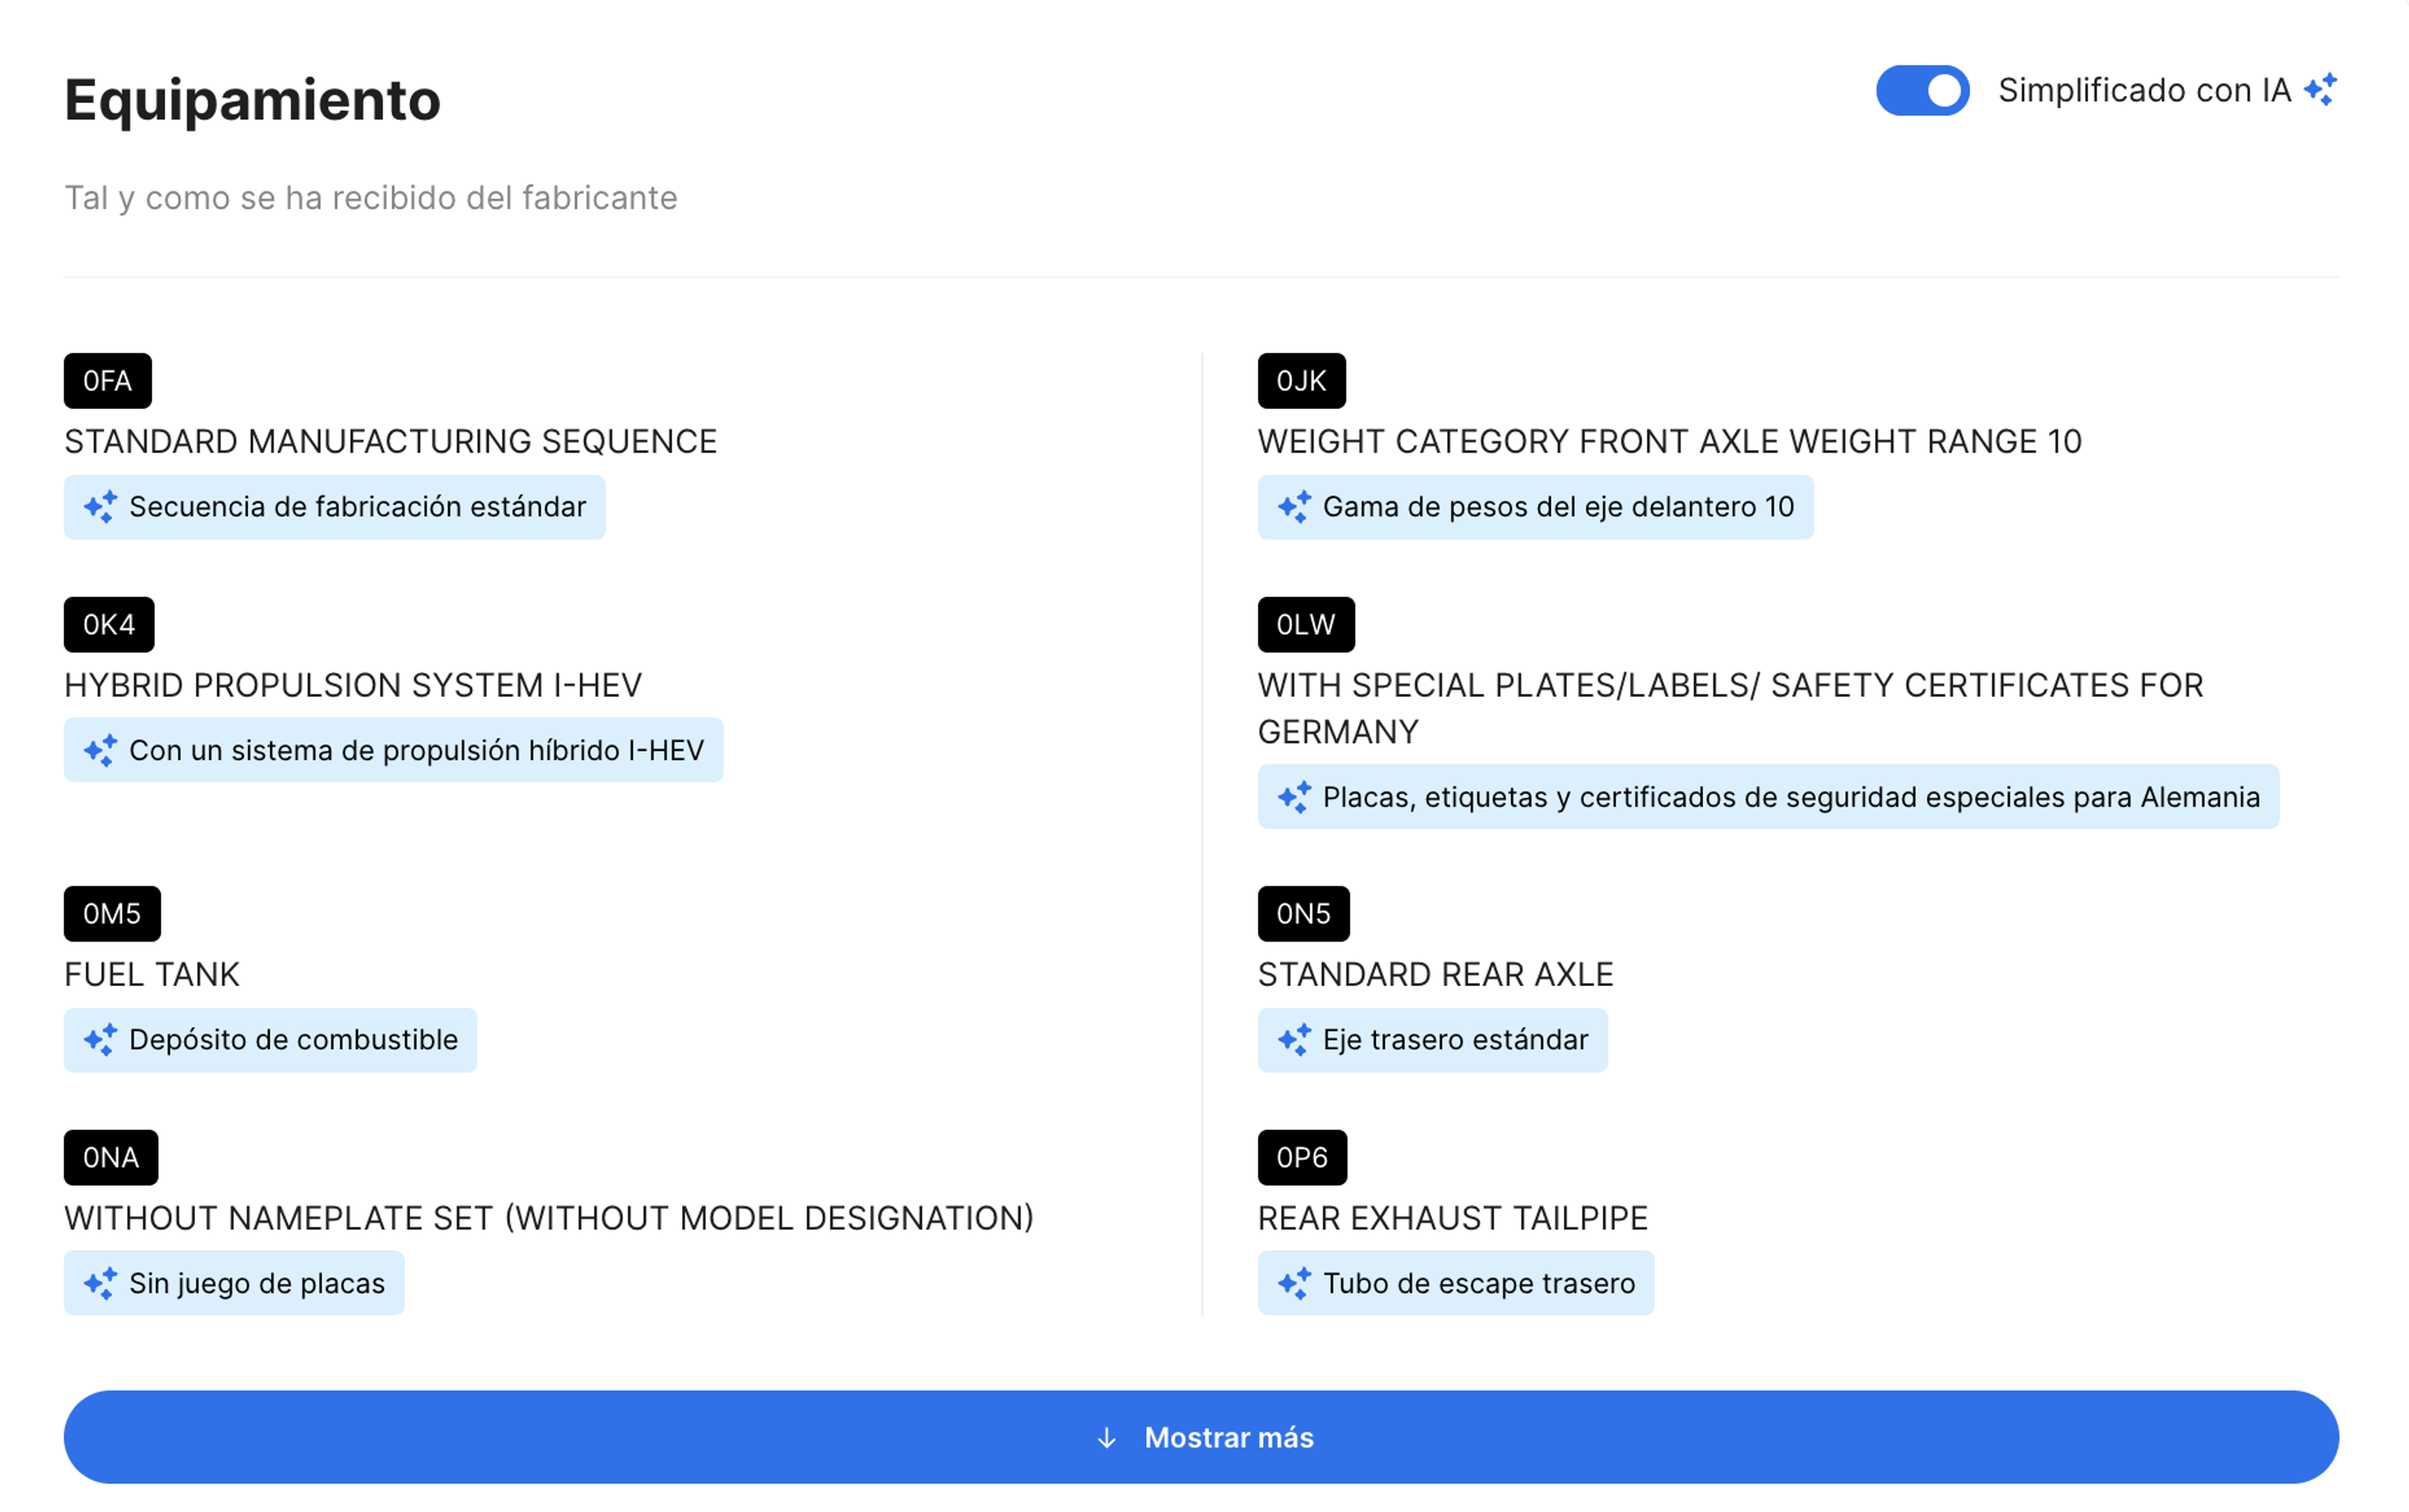Click sparkle icon next to Simplificado con IA

coord(2320,90)
